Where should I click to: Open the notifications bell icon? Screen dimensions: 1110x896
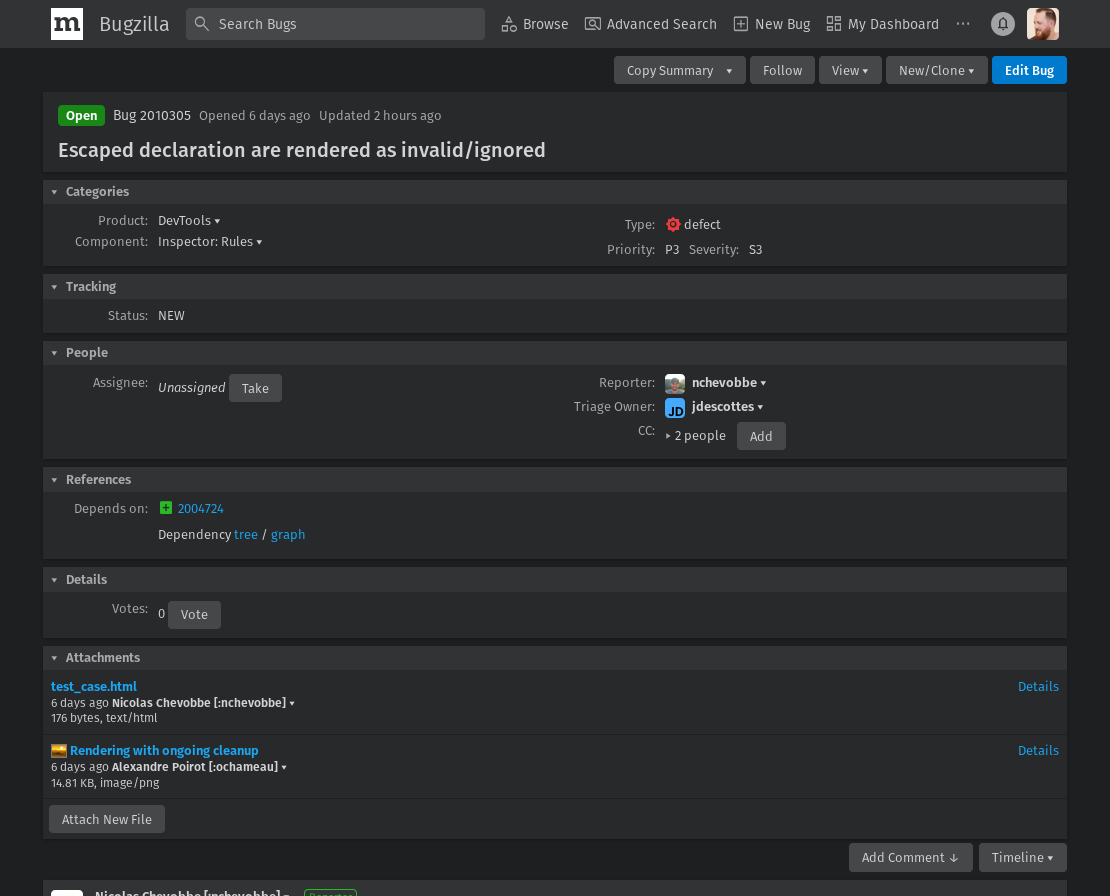pos(1002,24)
